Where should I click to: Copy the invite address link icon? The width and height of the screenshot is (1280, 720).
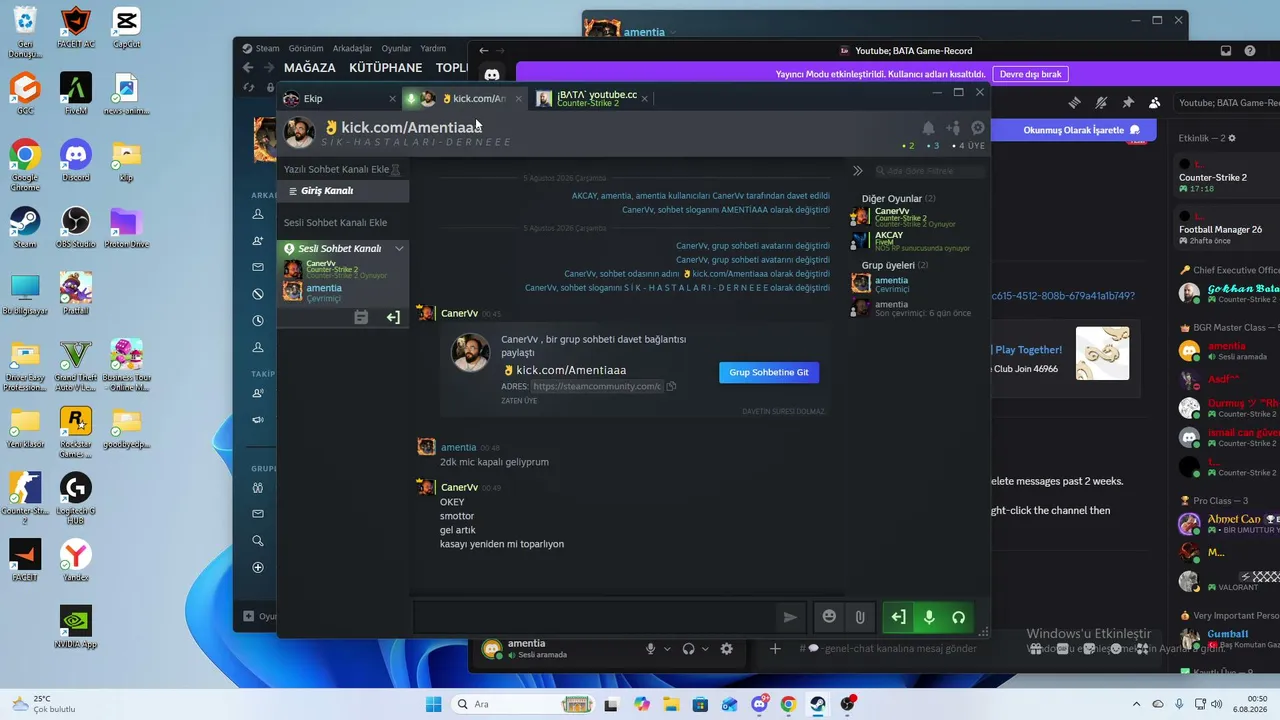tap(671, 386)
